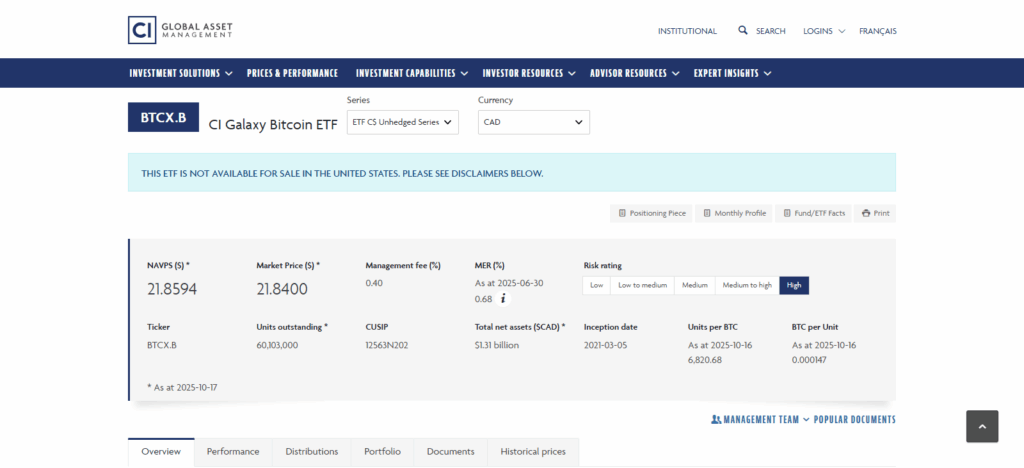1024x468 pixels.
Task: Switch to the Documents tab
Action: click(451, 452)
